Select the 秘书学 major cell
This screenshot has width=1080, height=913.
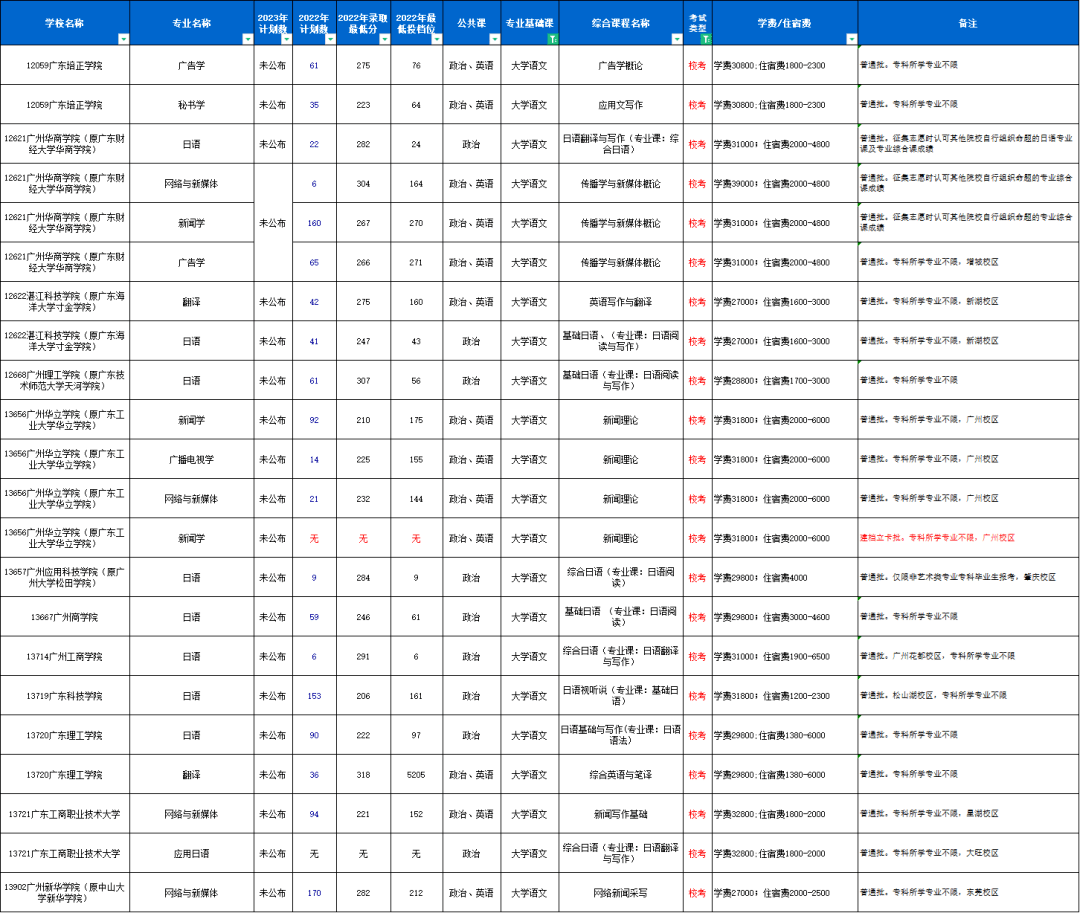point(191,105)
